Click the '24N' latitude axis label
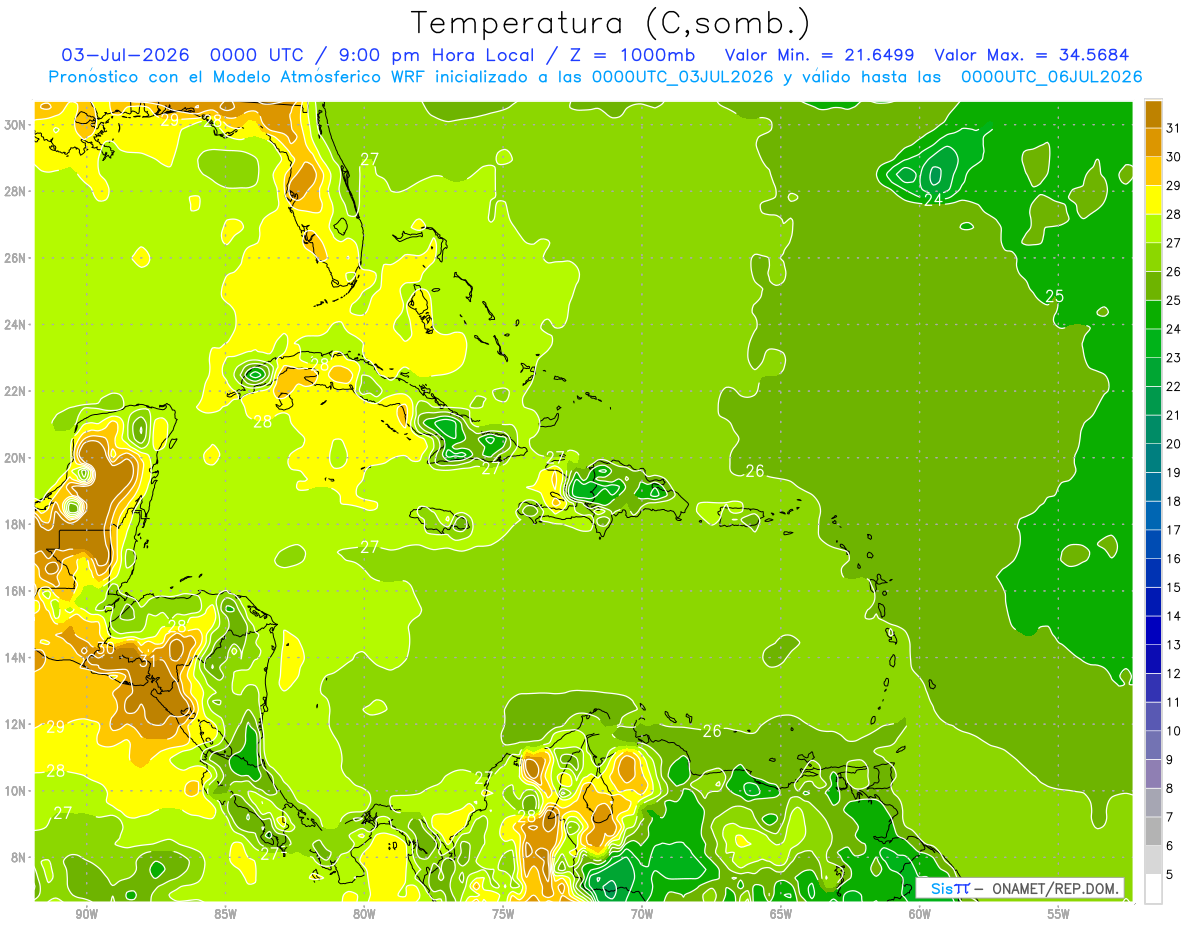This screenshot has width=1200, height=927. [x=16, y=325]
